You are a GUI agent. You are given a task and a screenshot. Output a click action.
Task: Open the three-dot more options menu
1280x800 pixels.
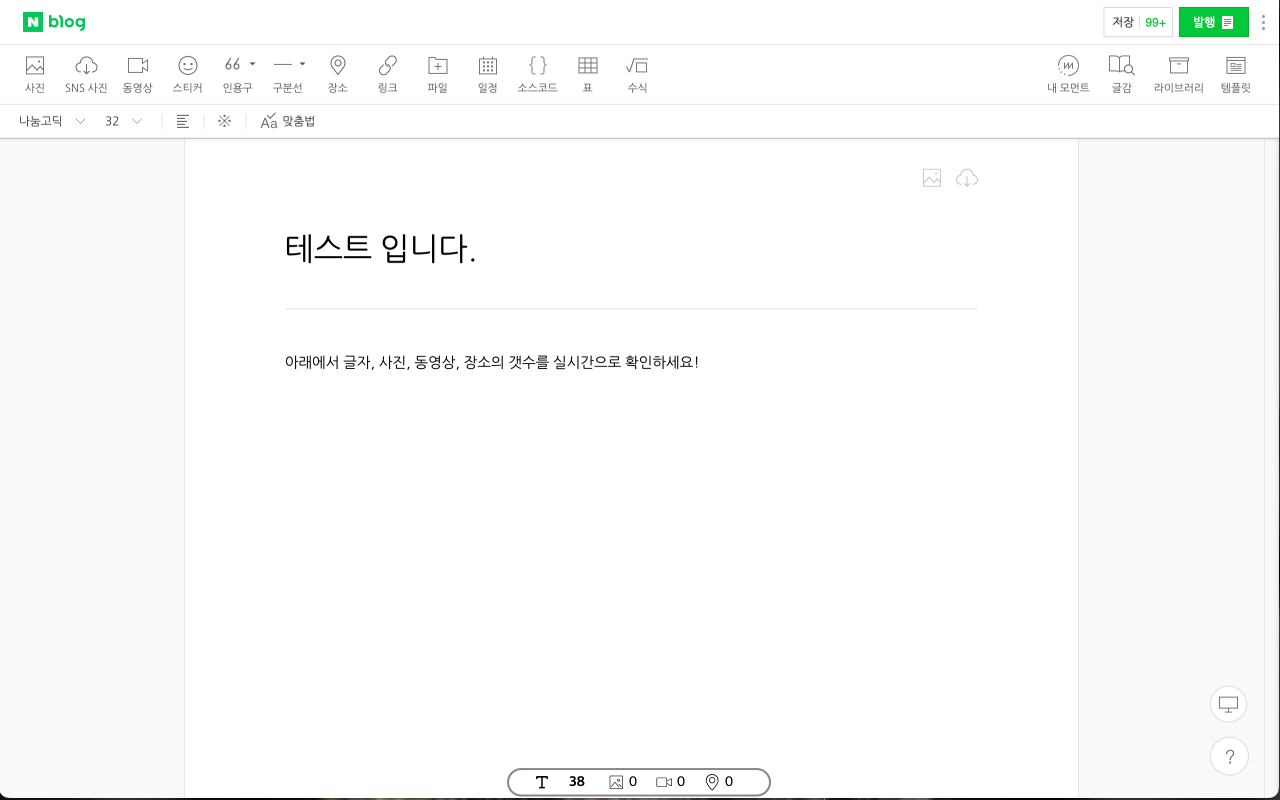tap(1263, 22)
